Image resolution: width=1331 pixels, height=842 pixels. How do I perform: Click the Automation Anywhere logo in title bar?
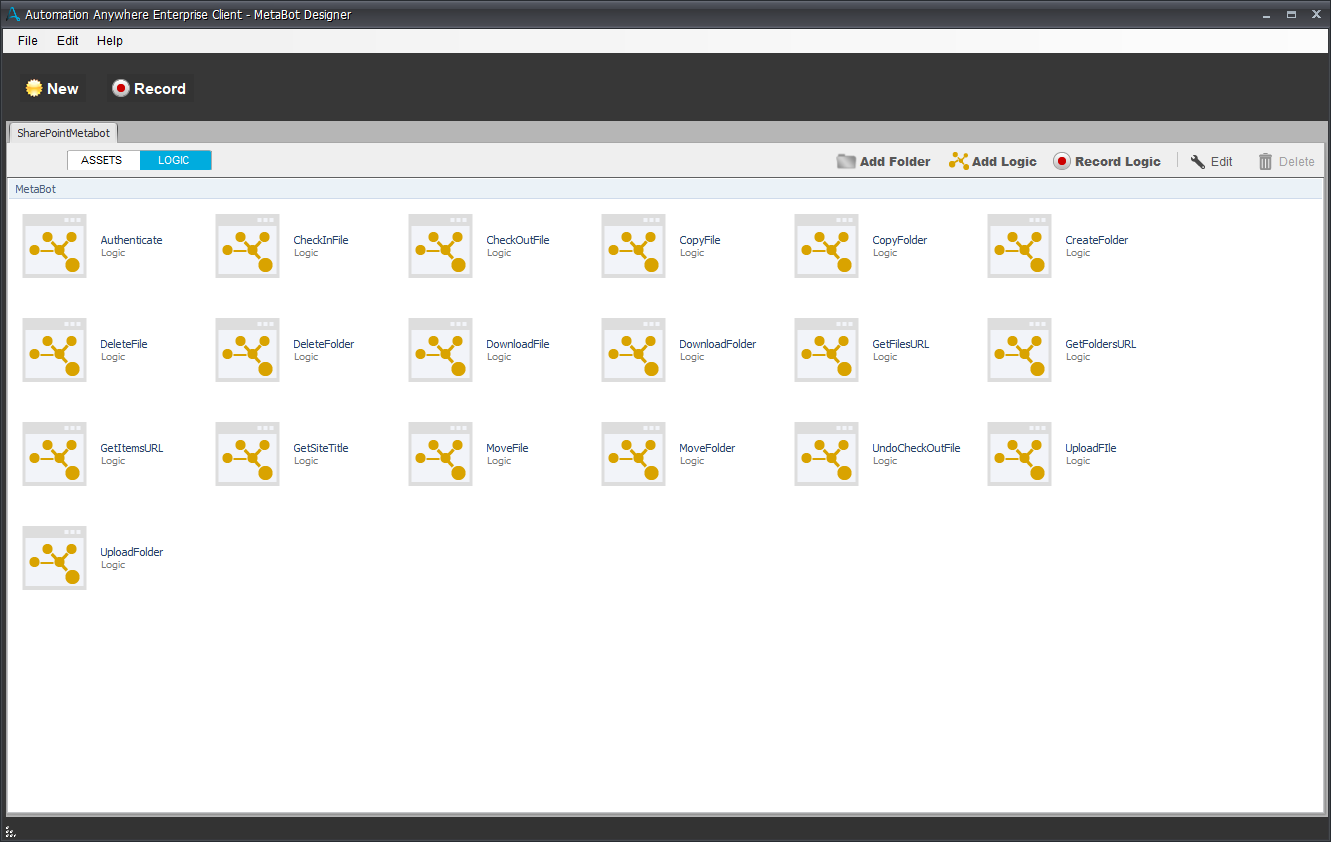pyautogui.click(x=13, y=14)
